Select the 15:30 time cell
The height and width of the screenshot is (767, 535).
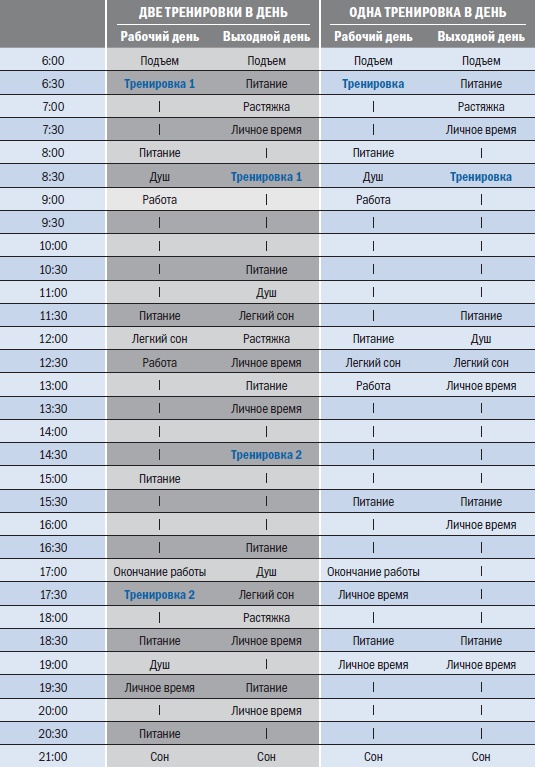53,501
